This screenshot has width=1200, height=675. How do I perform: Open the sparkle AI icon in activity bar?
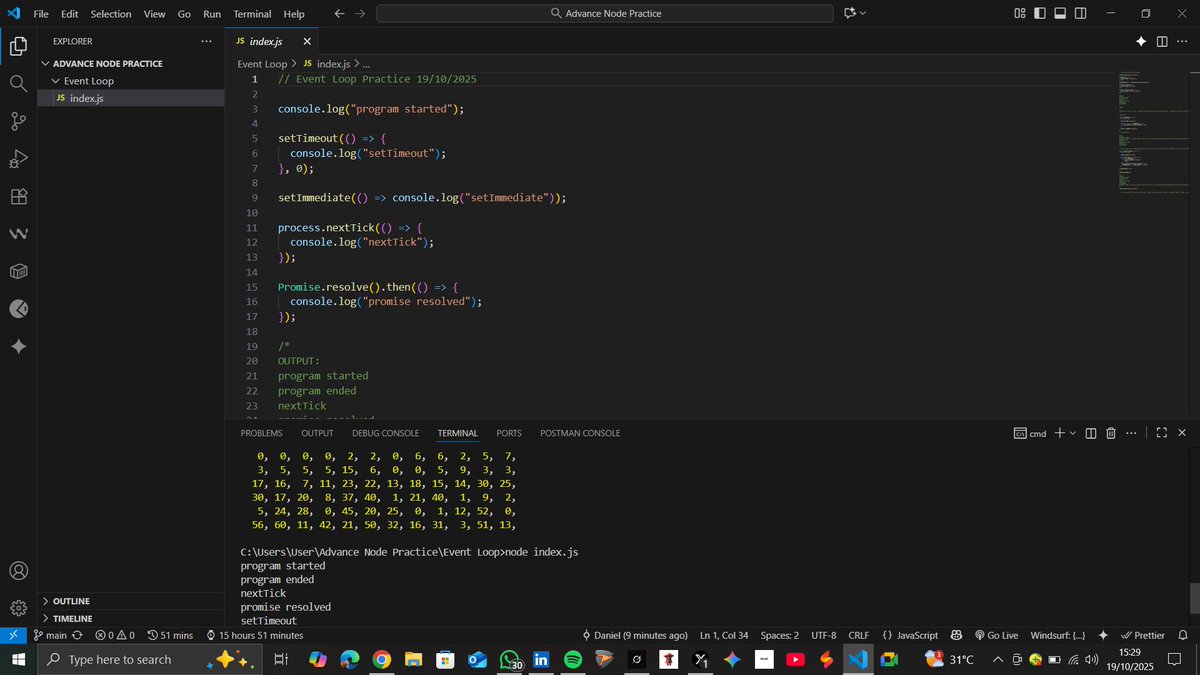click(18, 346)
